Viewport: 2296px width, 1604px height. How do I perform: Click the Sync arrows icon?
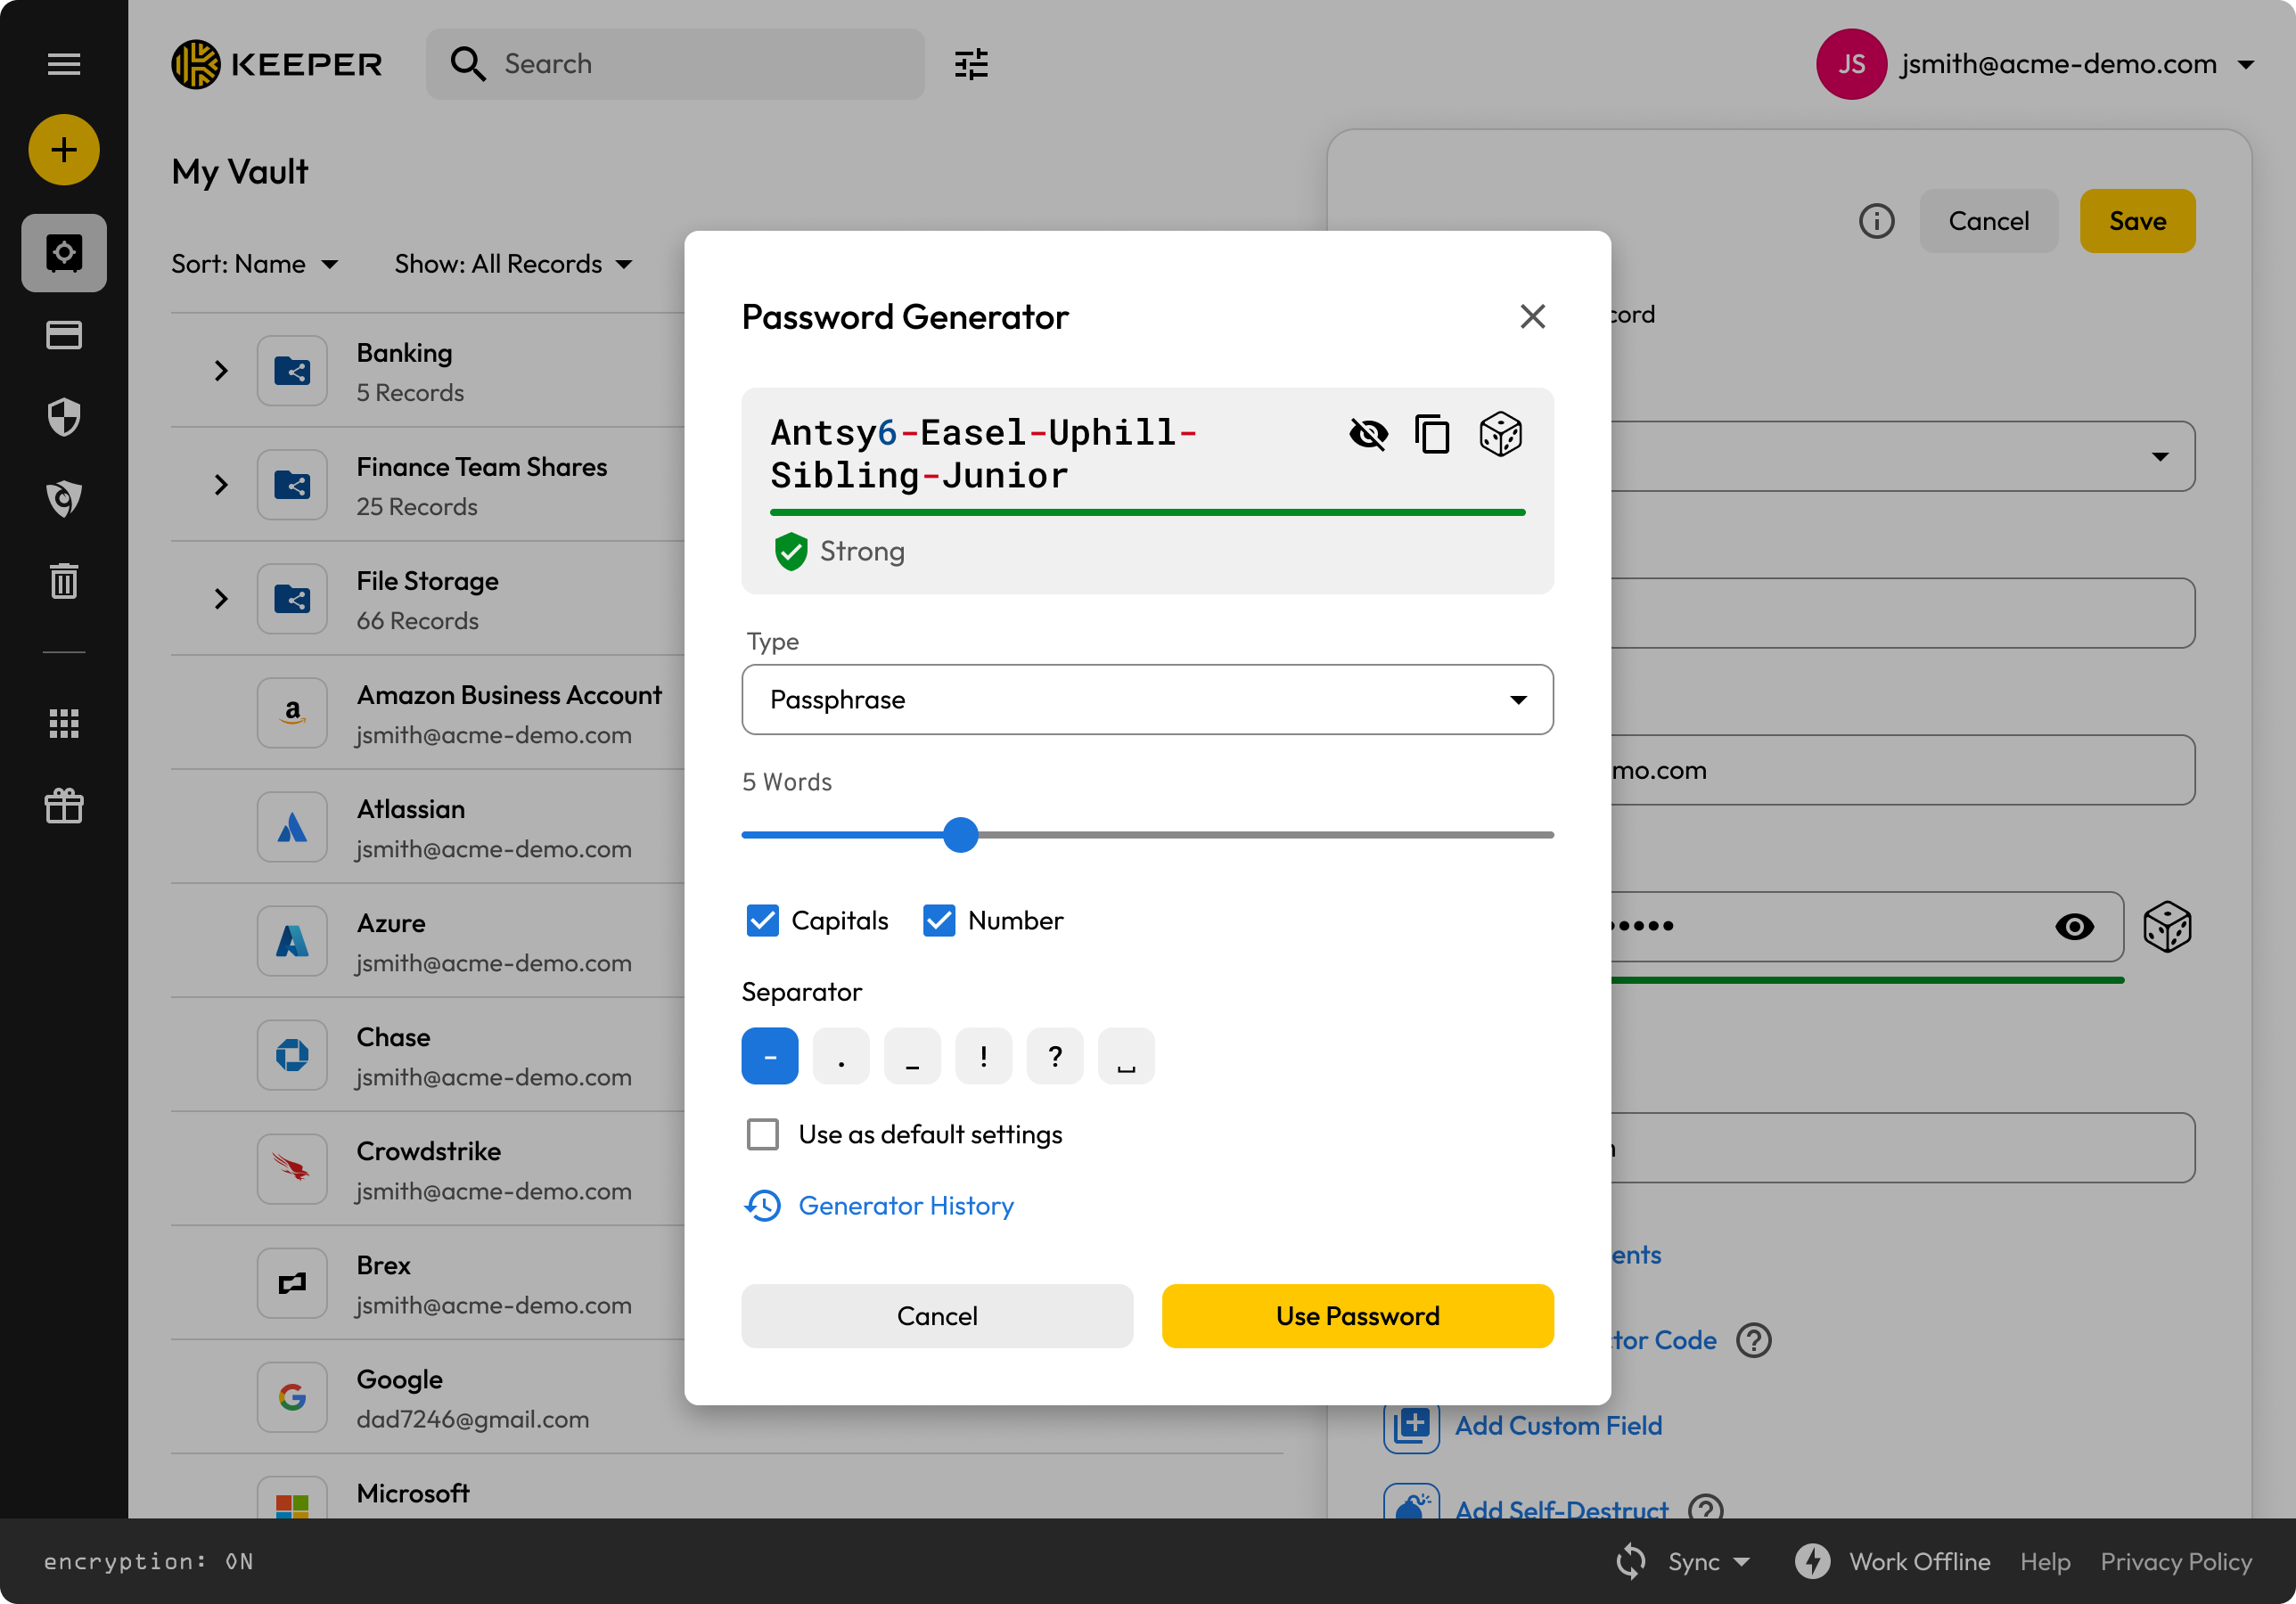1631,1561
